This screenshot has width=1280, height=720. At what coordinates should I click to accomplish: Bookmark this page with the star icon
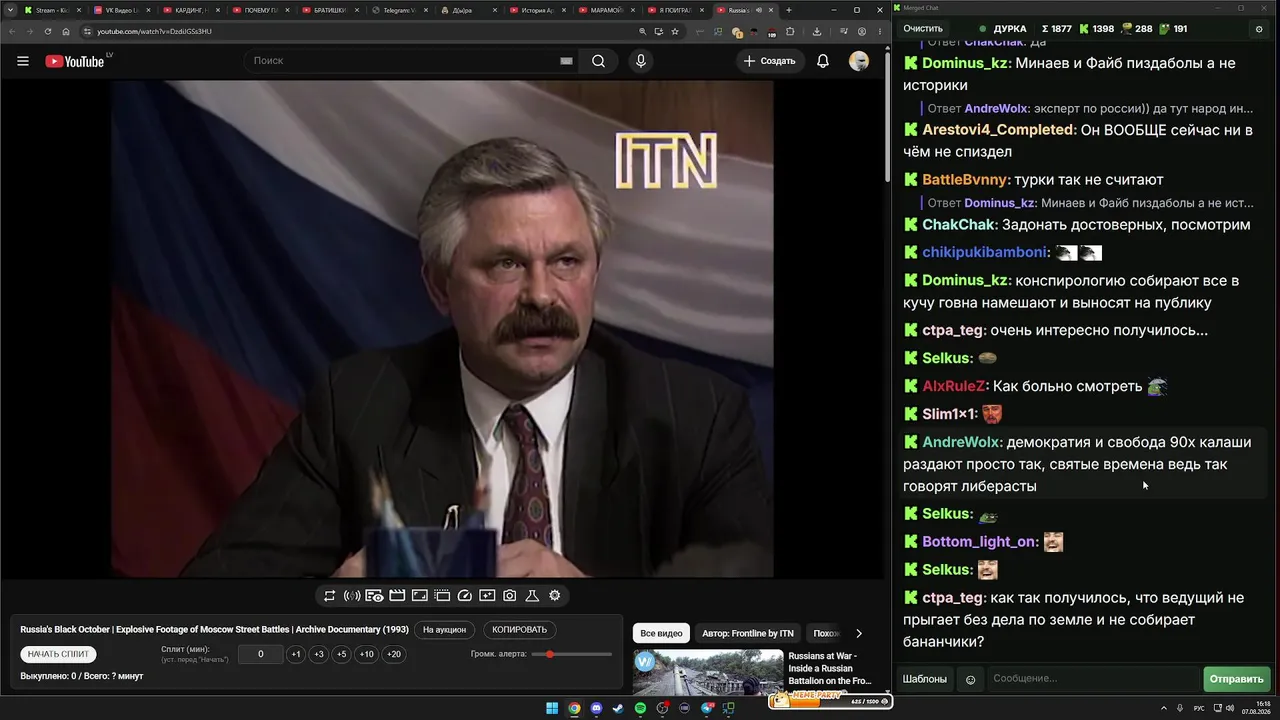[x=675, y=31]
